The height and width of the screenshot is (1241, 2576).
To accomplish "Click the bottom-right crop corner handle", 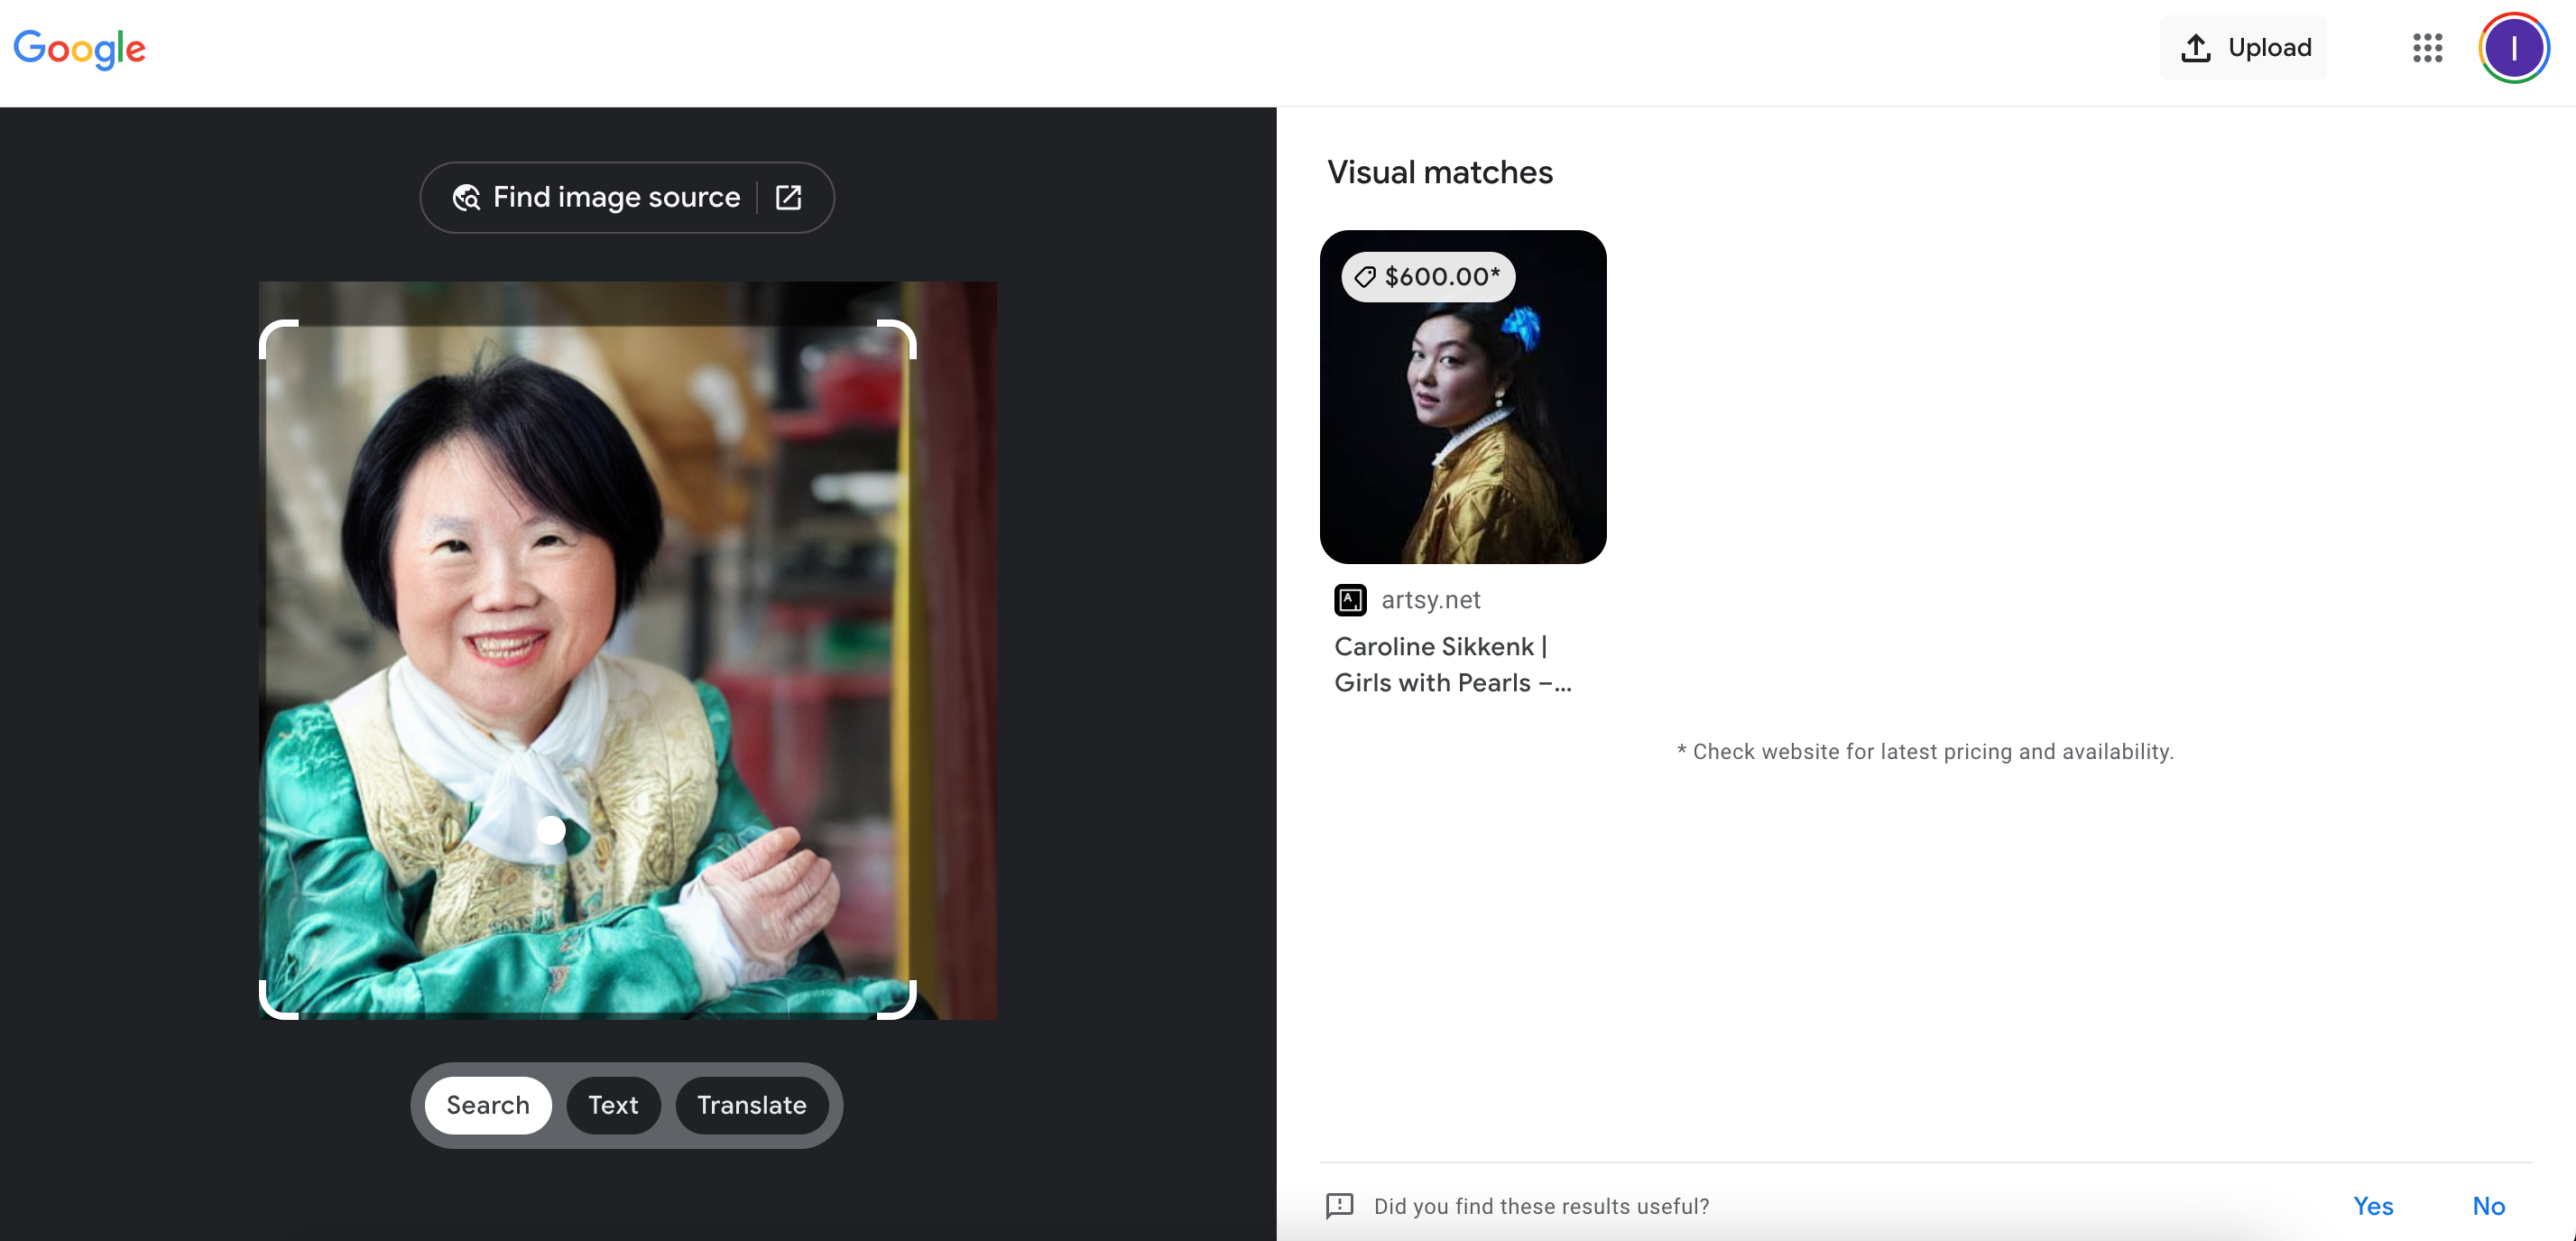I will tap(898, 1001).
